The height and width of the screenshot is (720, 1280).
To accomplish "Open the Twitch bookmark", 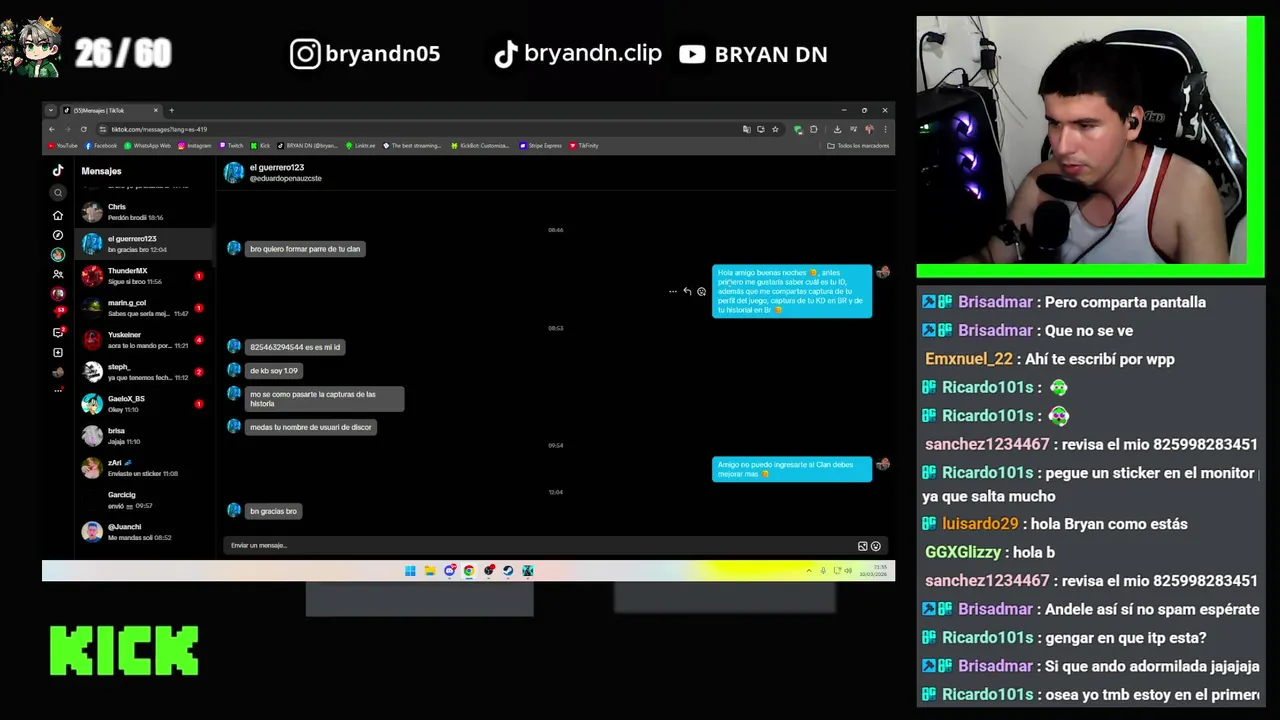I will coord(231,146).
